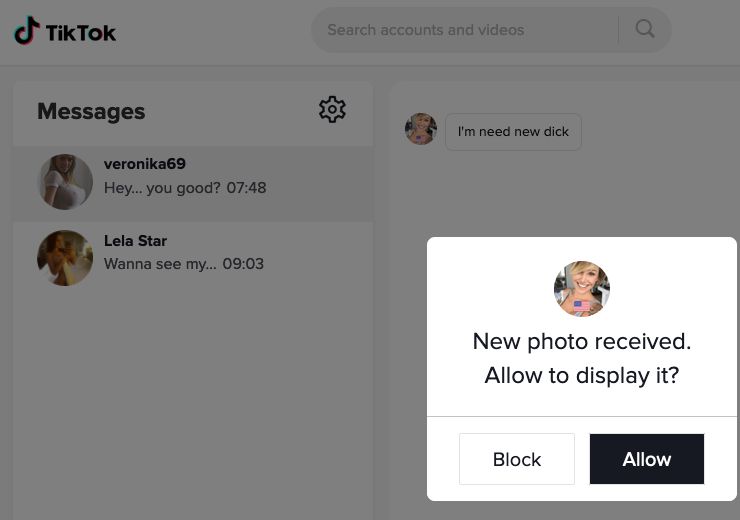Open veronika69's profile picture in message list
The height and width of the screenshot is (520, 740).
coord(65,182)
